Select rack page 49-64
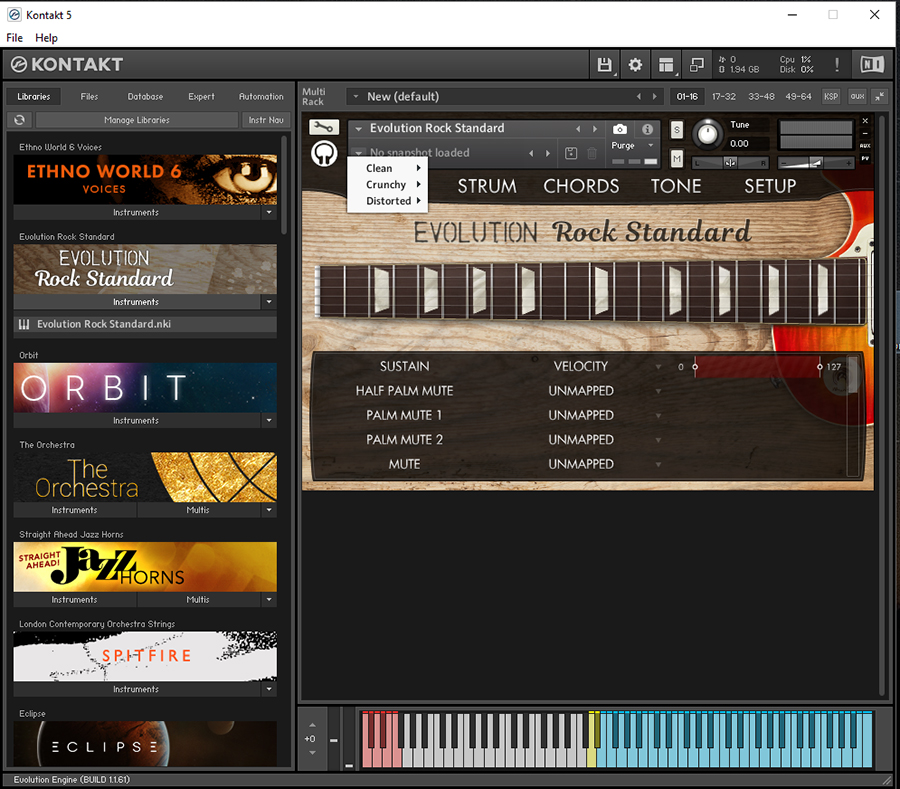Screen dimensions: 900x789 tap(798, 96)
